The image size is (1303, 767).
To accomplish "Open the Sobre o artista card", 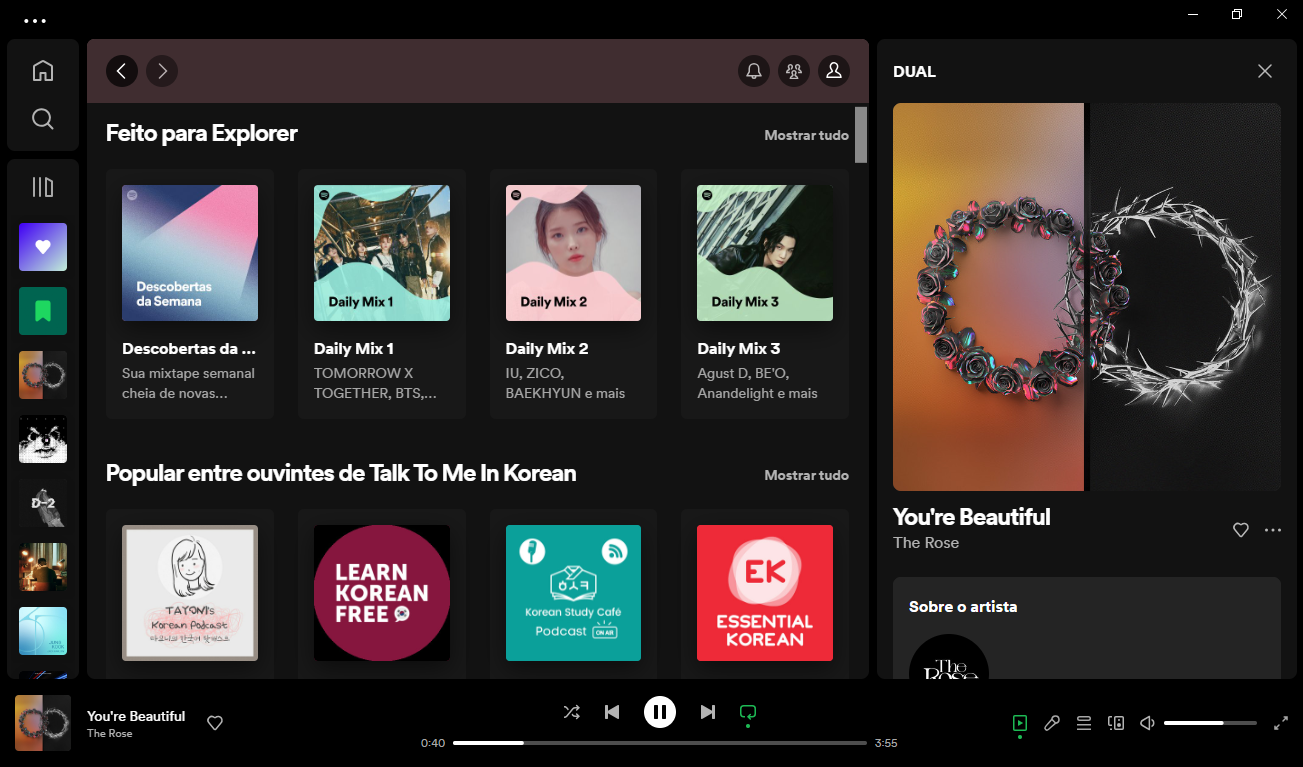I will click(x=1087, y=628).
